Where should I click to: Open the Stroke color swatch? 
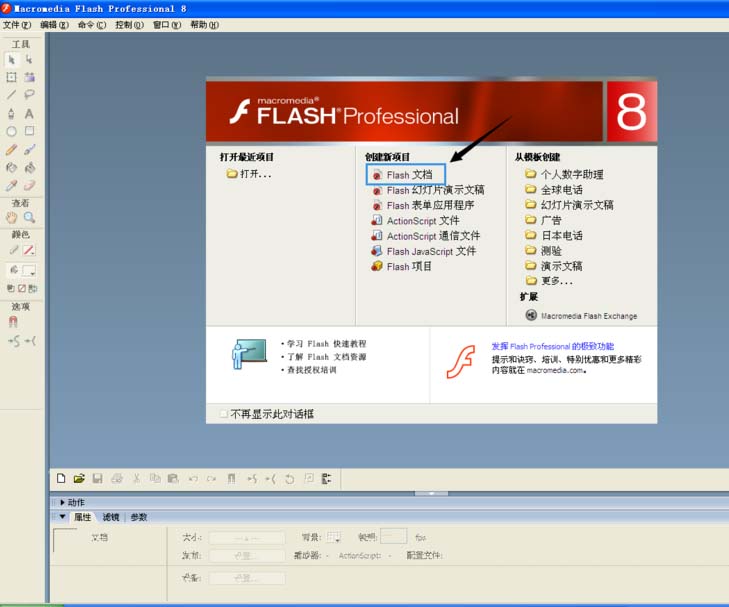pyautogui.click(x=29, y=250)
